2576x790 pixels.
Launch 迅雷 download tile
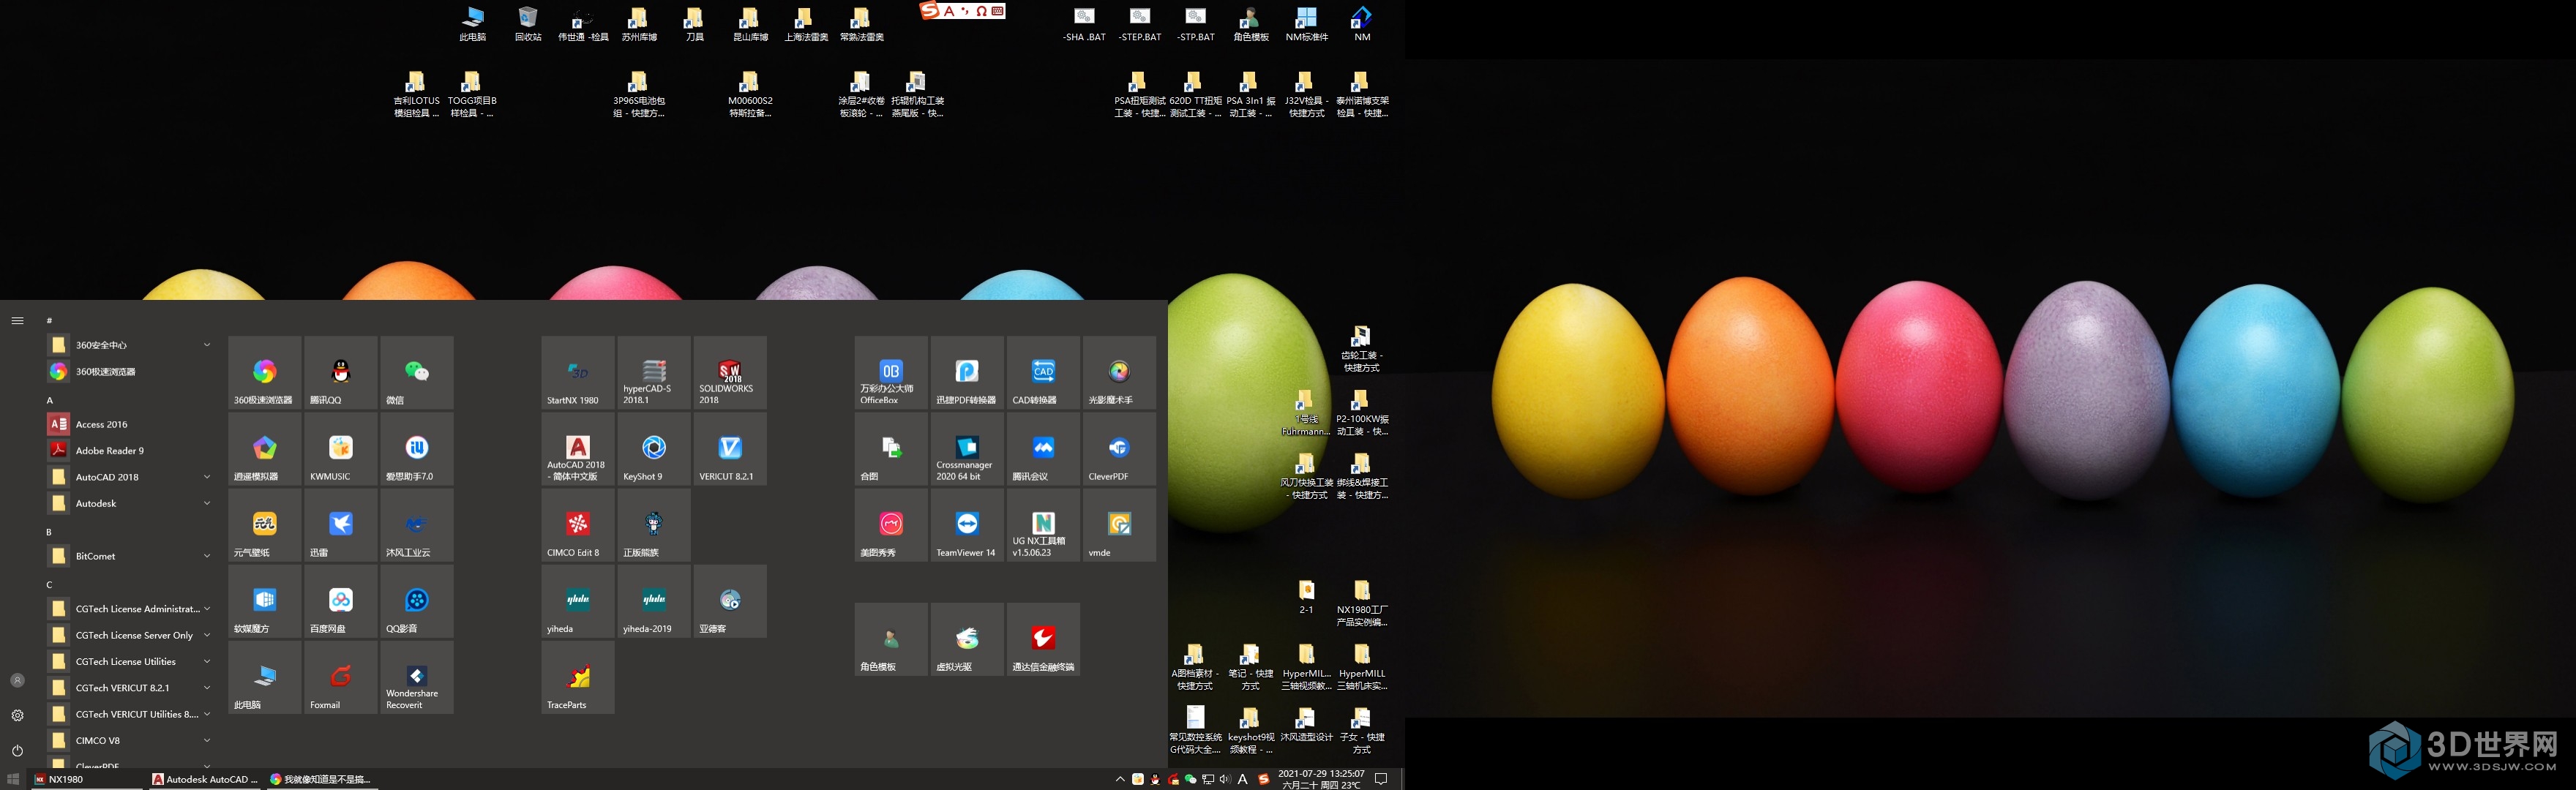point(341,524)
